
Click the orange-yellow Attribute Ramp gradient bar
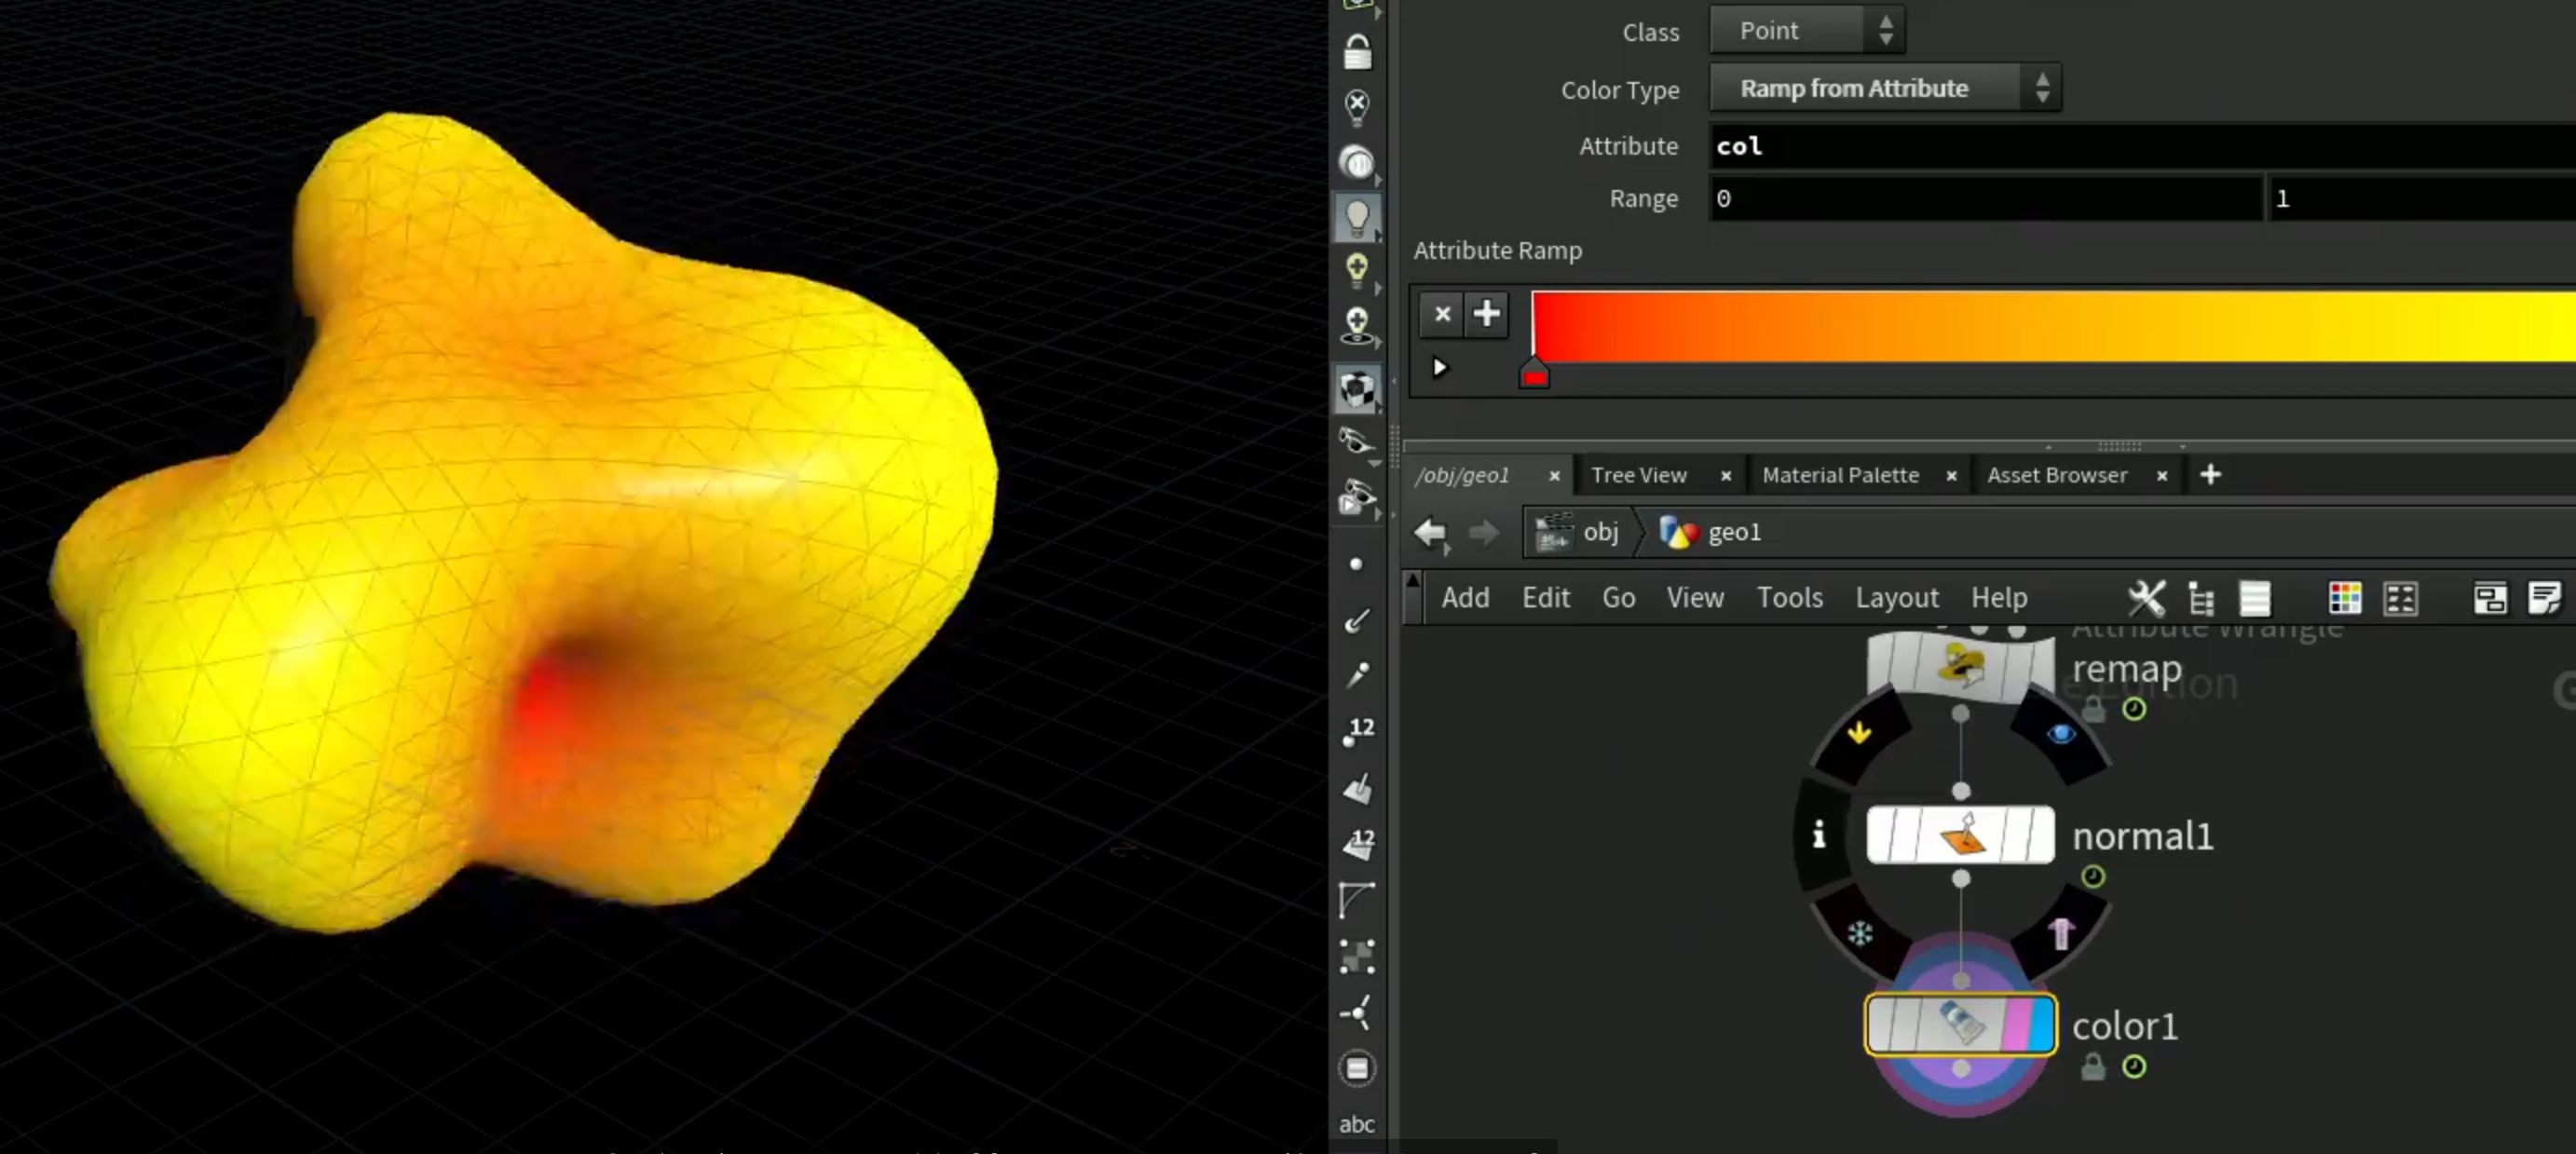click(2054, 327)
